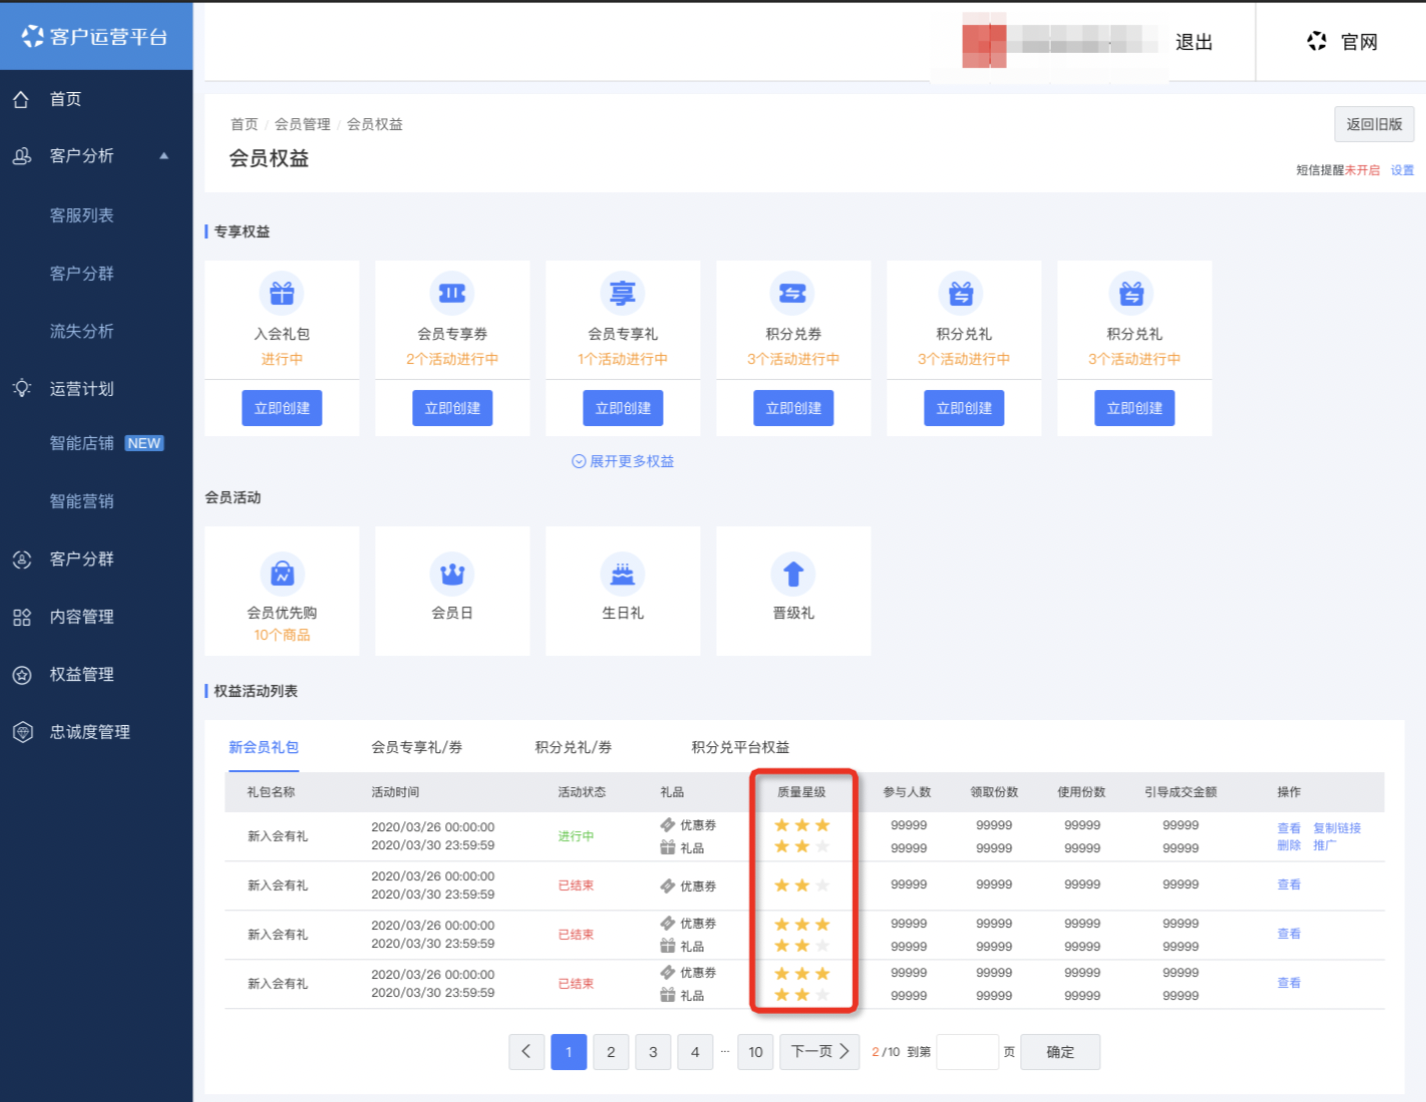This screenshot has height=1102, width=1426.
Task: Click the 生日礼 birthday cake icon
Action: (623, 574)
